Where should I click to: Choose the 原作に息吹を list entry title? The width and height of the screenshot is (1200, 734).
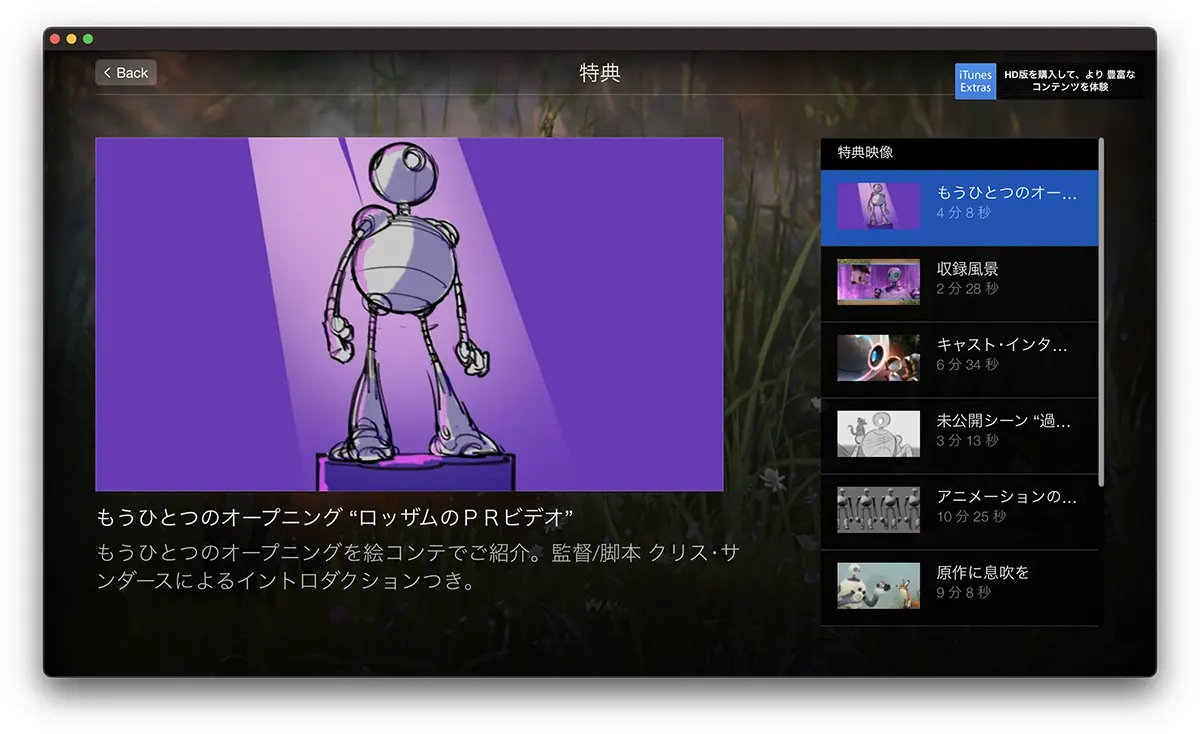tap(982, 573)
